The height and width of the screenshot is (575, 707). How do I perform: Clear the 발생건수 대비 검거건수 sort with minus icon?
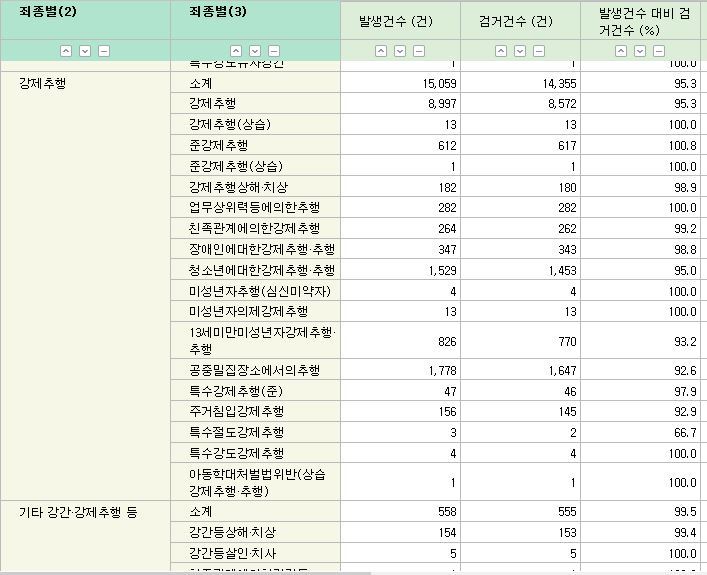(659, 51)
